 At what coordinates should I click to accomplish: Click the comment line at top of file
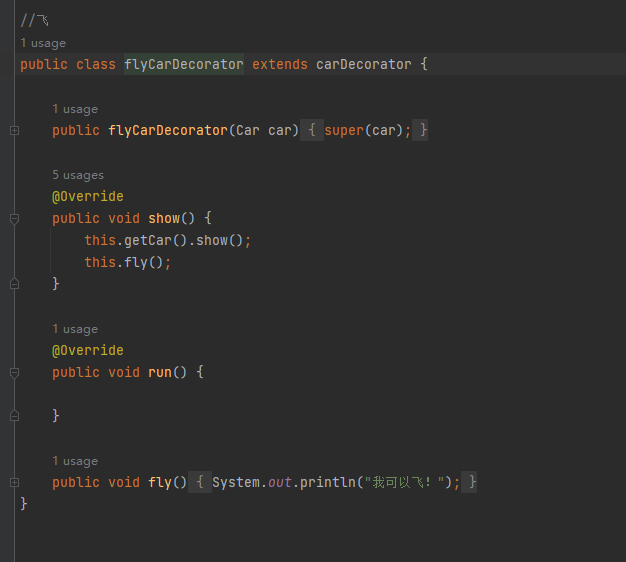[35, 20]
